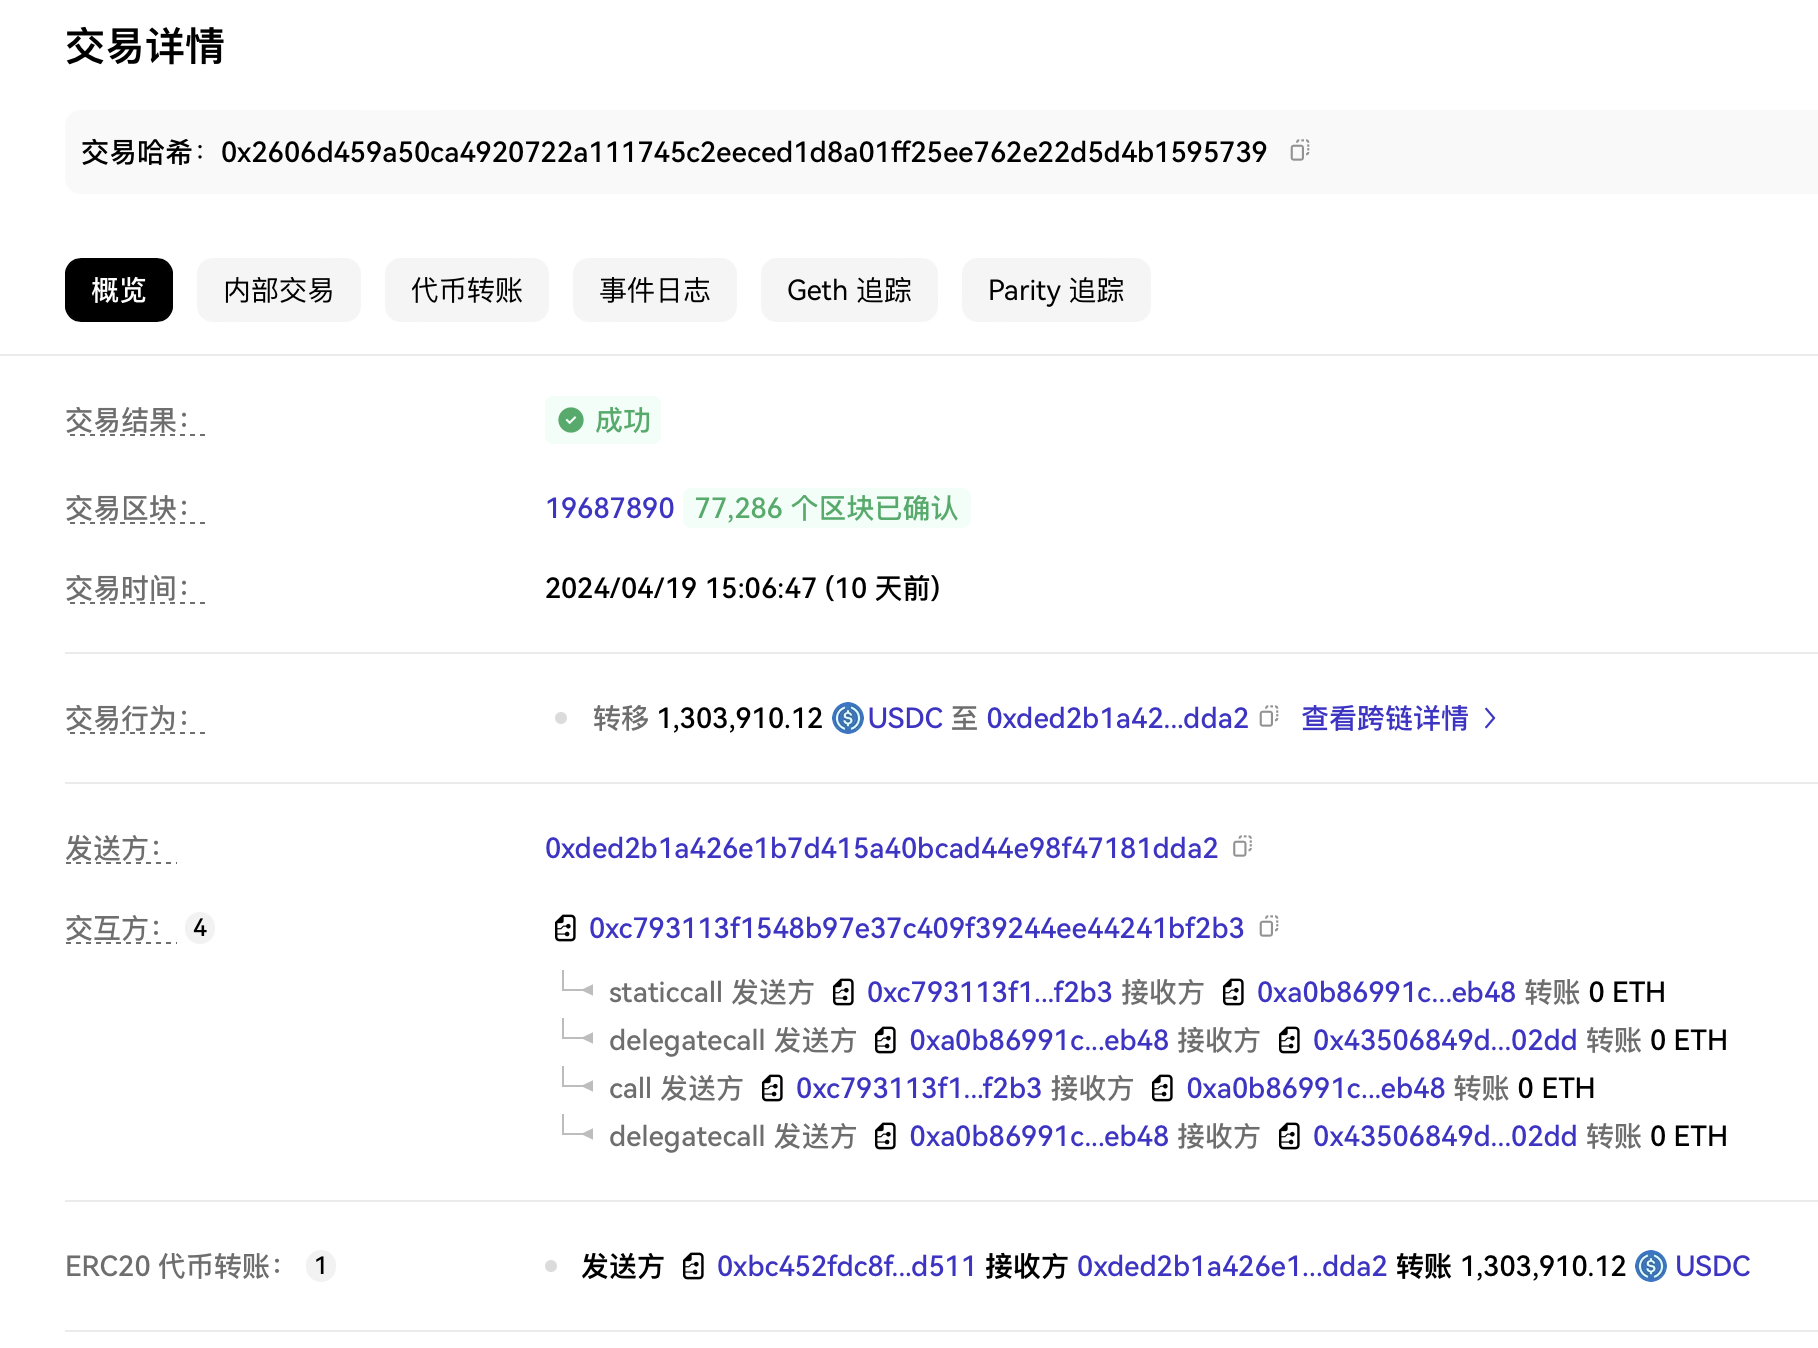Click the USDC token icon in transaction action

[848, 718]
